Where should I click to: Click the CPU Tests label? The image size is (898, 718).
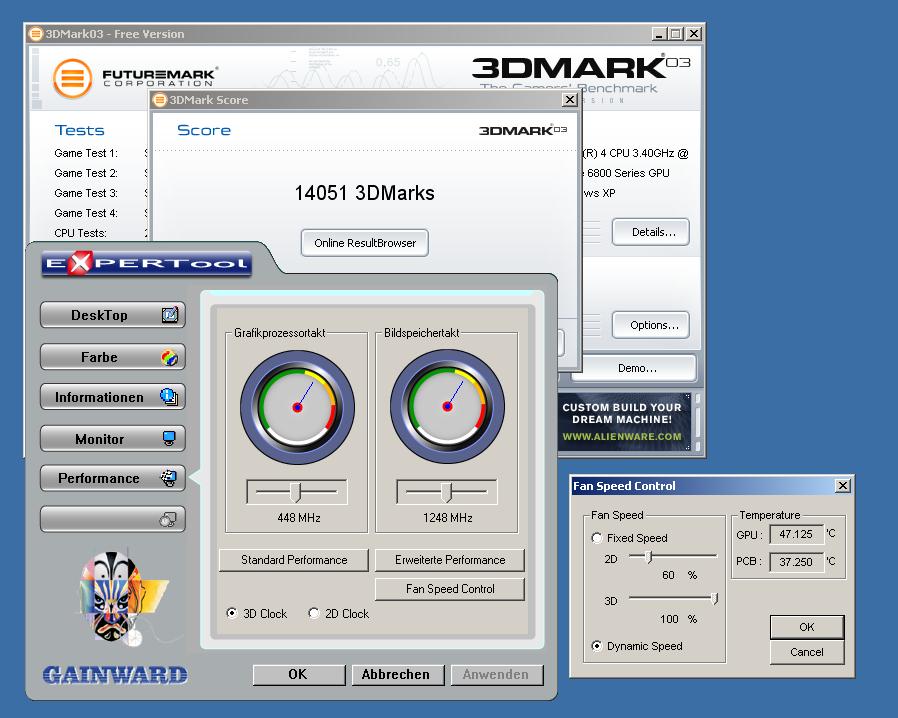pos(80,233)
